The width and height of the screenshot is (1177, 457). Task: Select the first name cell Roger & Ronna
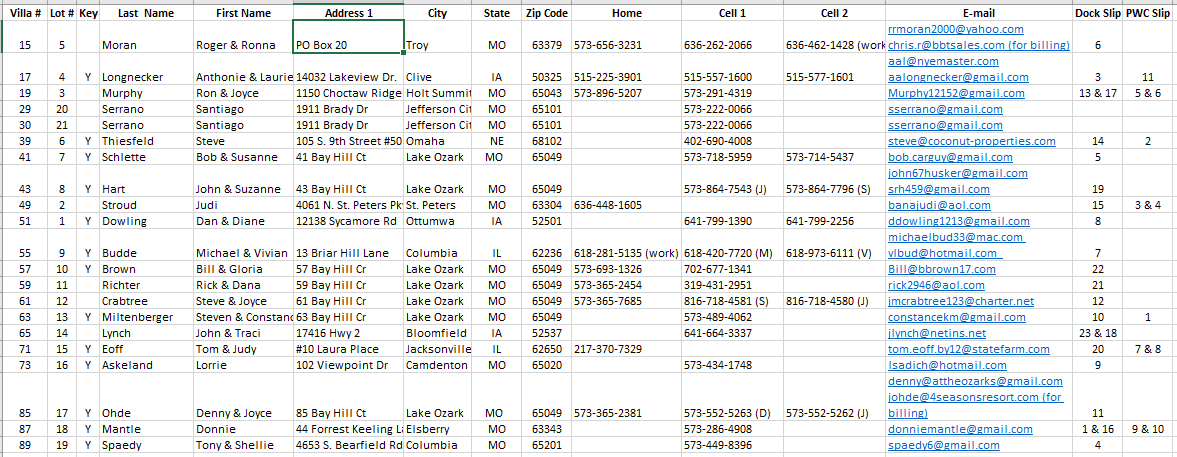click(243, 38)
